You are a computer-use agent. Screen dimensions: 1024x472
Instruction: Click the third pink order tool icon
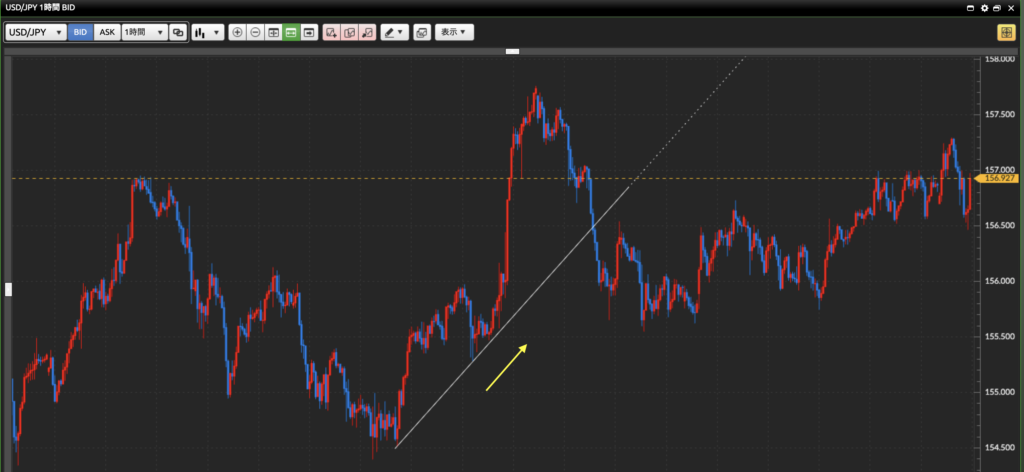(367, 32)
